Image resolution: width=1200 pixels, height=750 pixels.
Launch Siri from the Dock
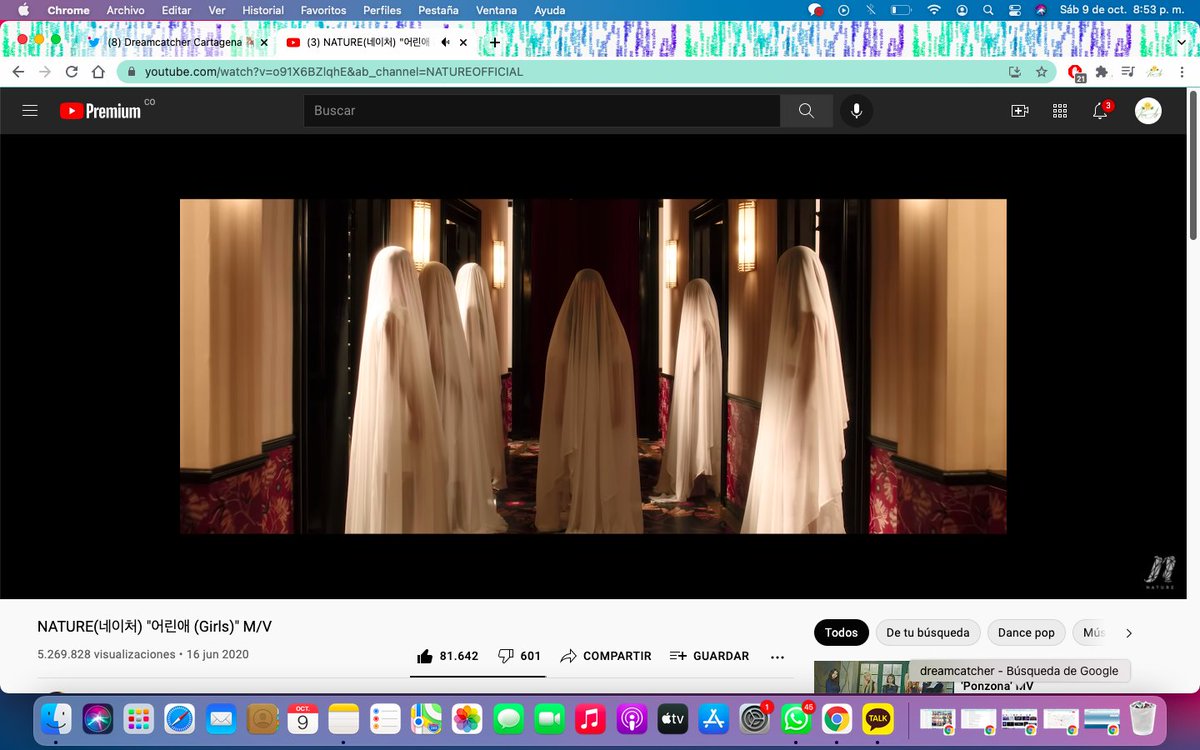[x=97, y=718]
